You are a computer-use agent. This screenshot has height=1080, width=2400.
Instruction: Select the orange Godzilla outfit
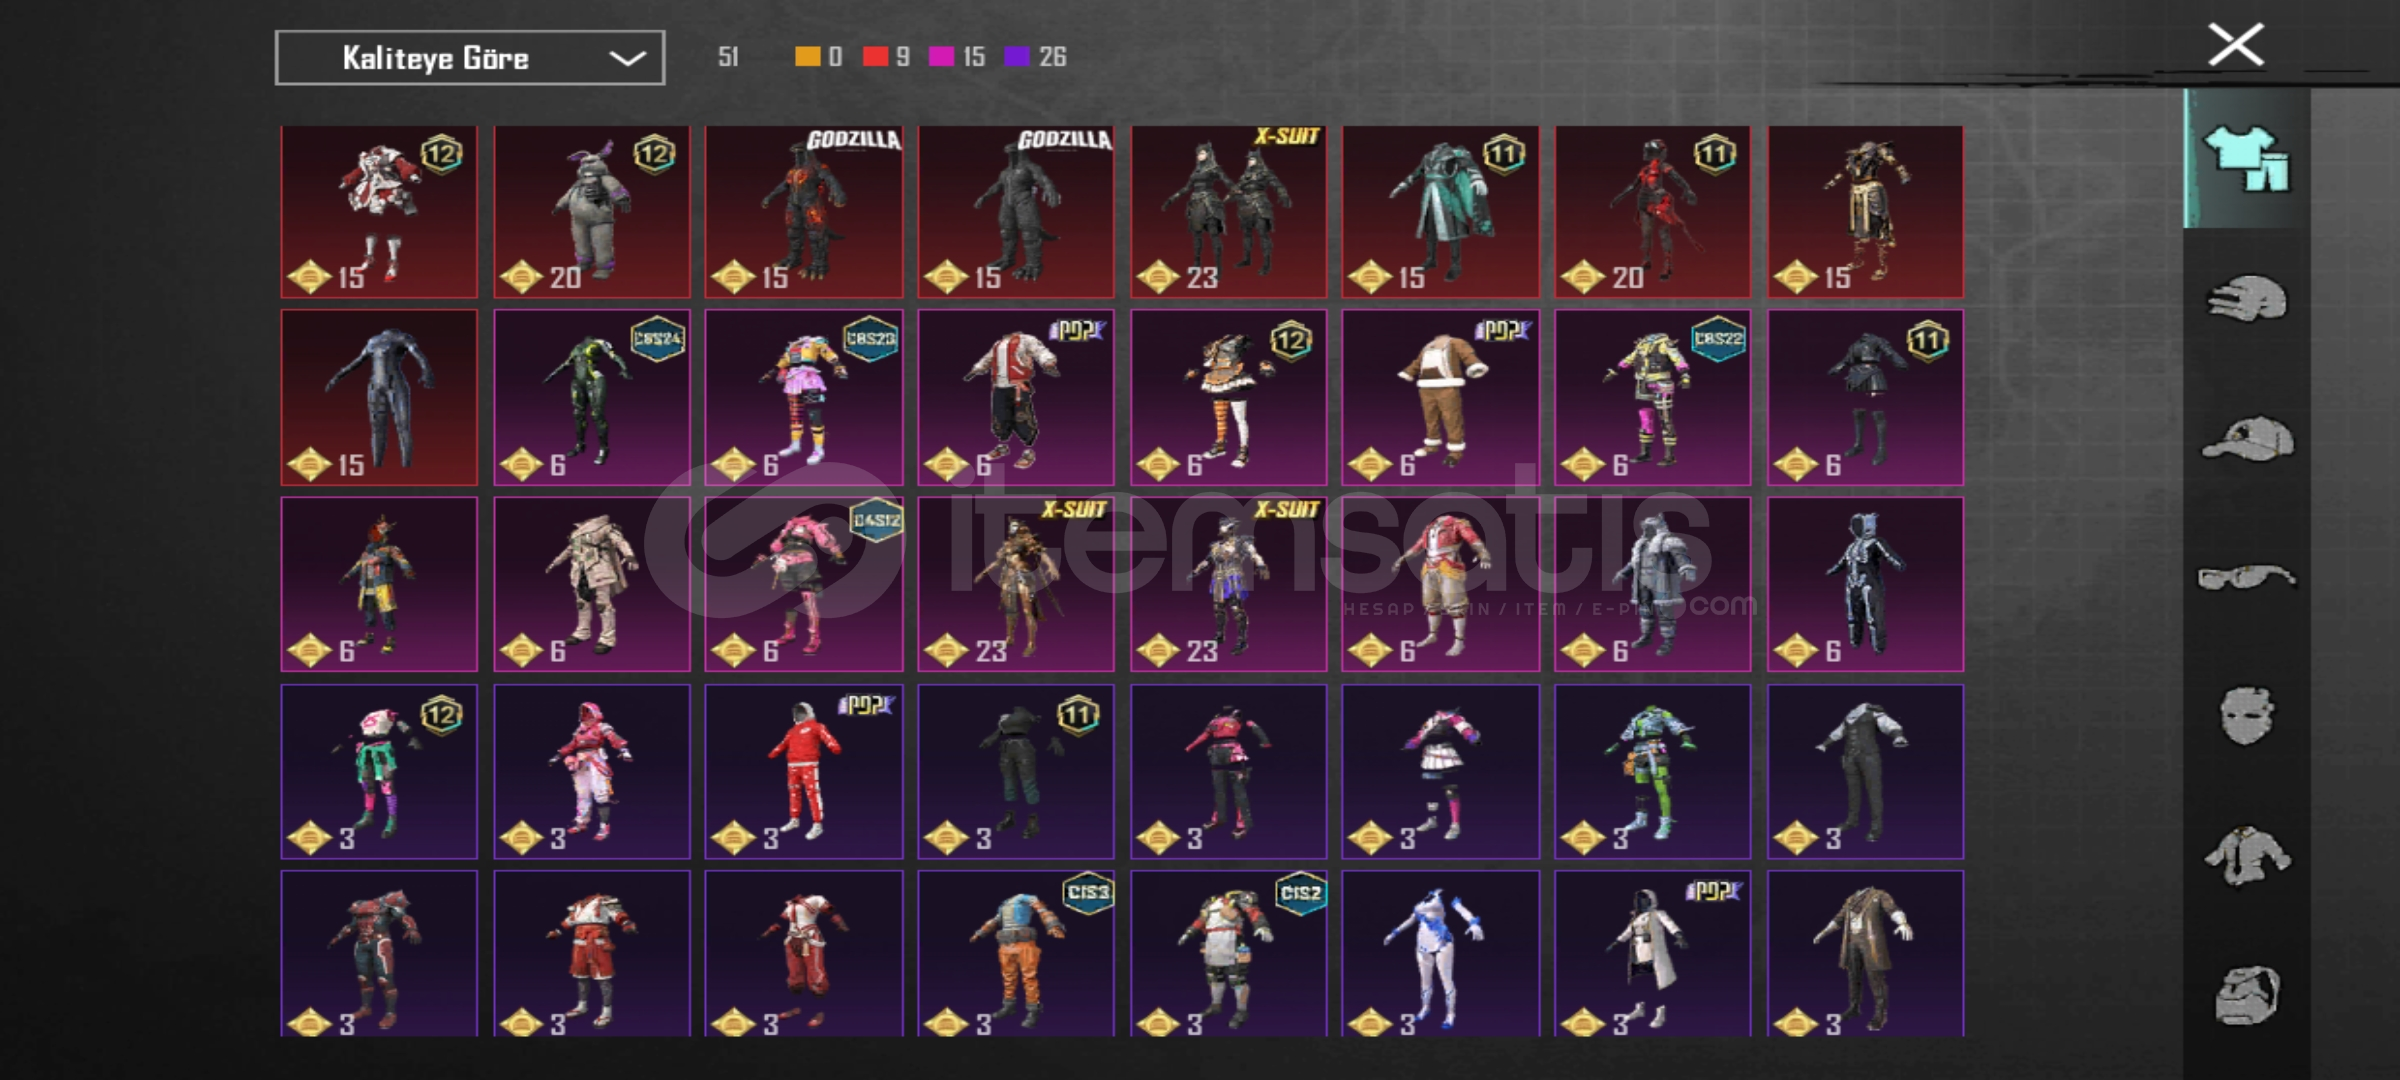point(804,212)
